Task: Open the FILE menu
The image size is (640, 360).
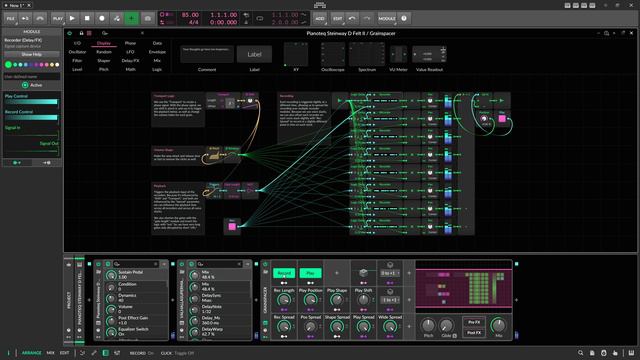Action: 10,18
